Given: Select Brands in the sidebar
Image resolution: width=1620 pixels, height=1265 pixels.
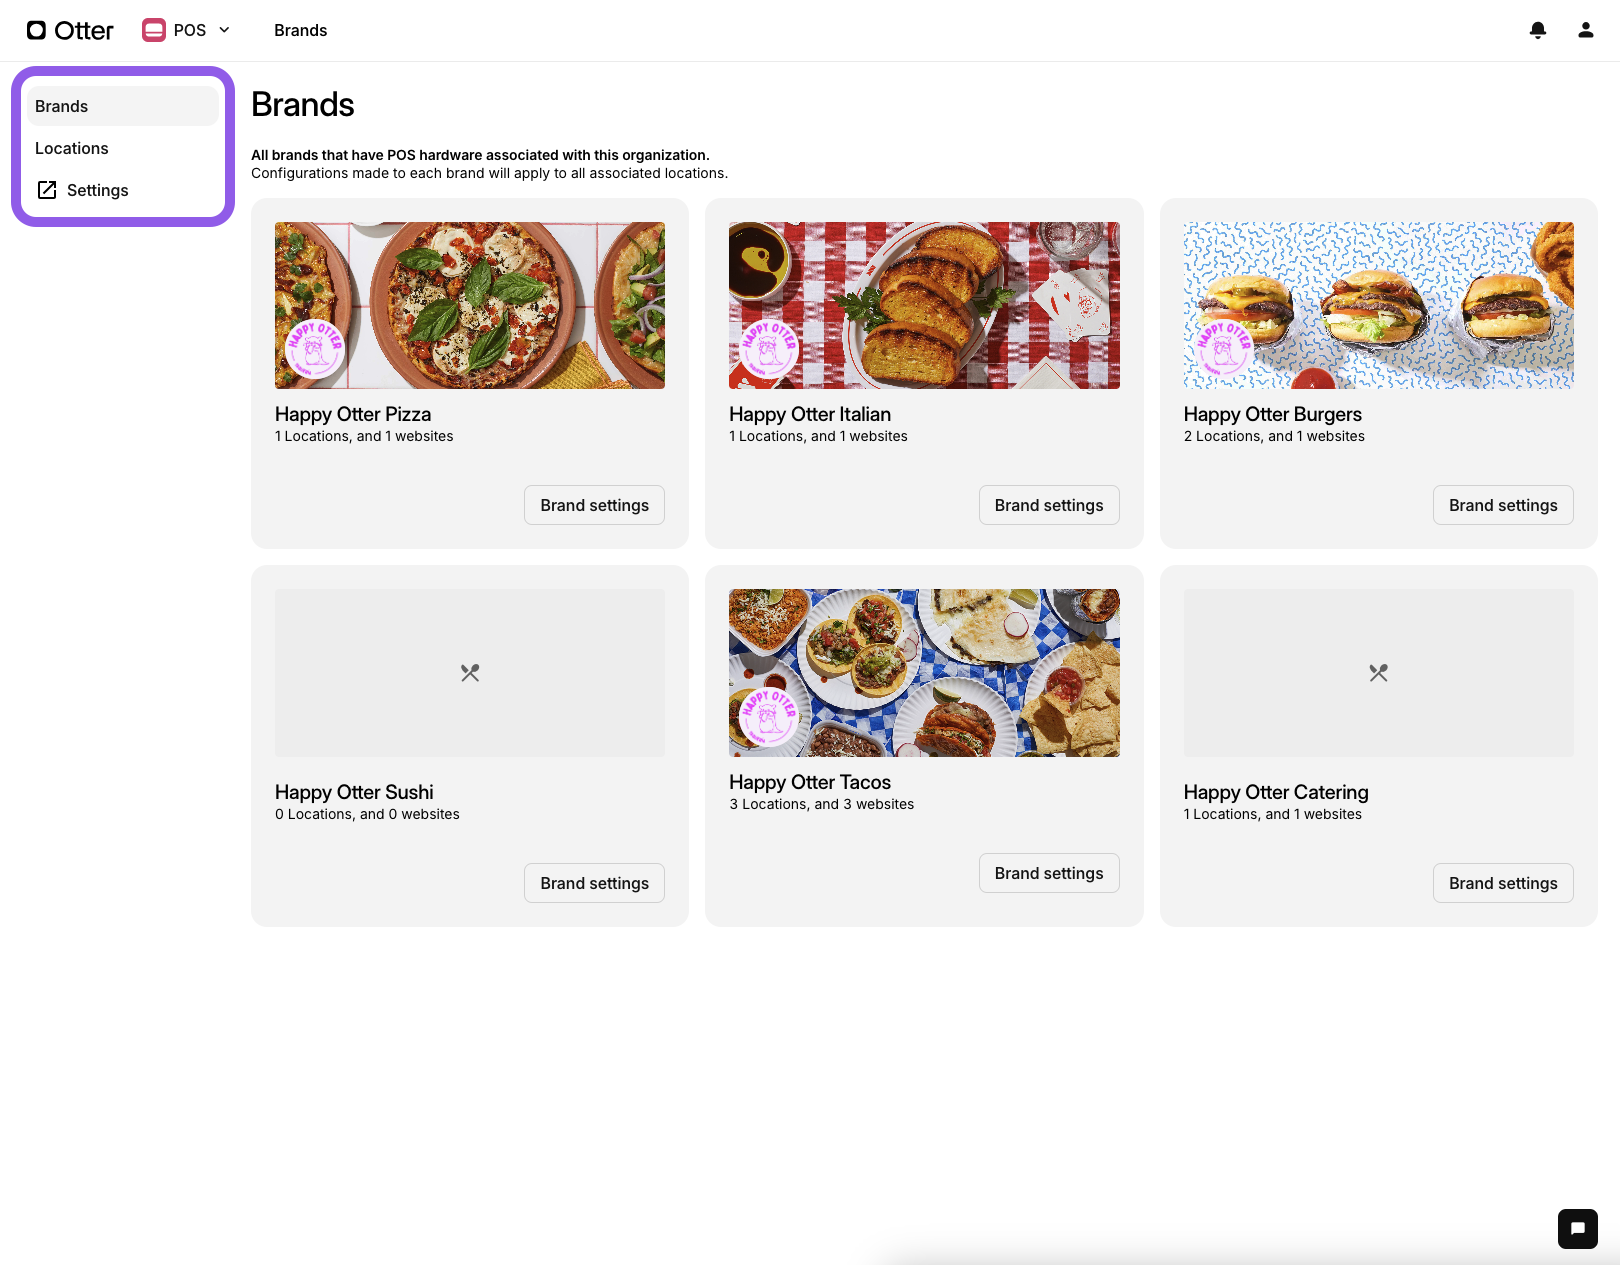Looking at the screenshot, I should tap(62, 106).
